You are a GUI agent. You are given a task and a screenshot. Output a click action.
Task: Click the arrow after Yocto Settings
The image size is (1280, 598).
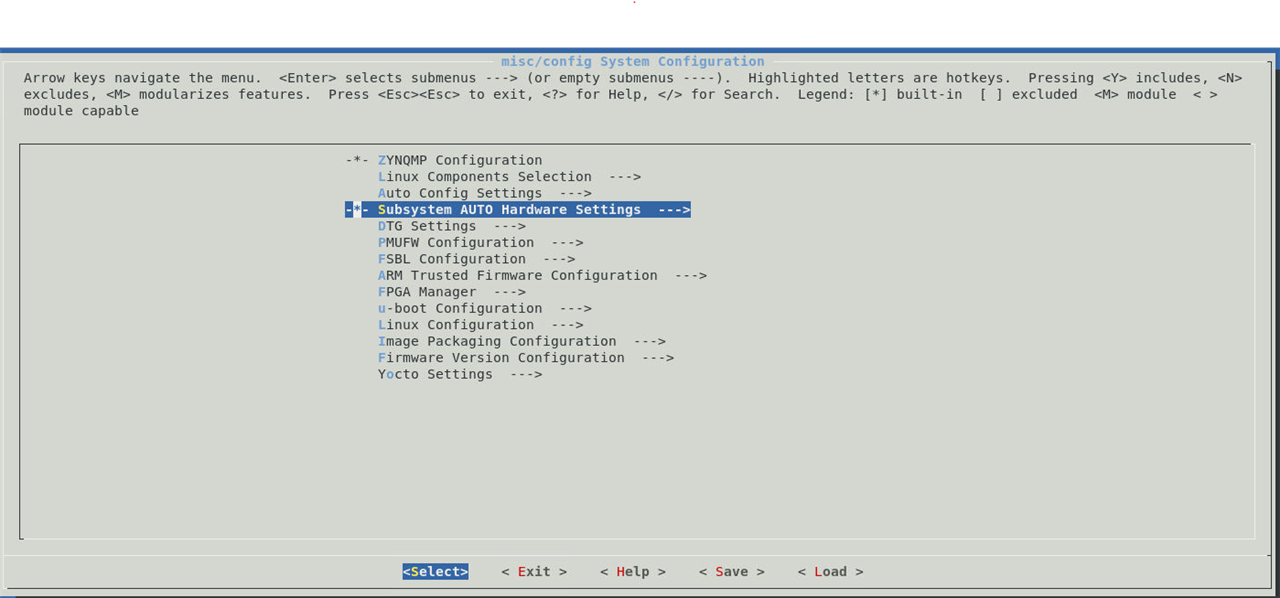[x=526, y=375]
